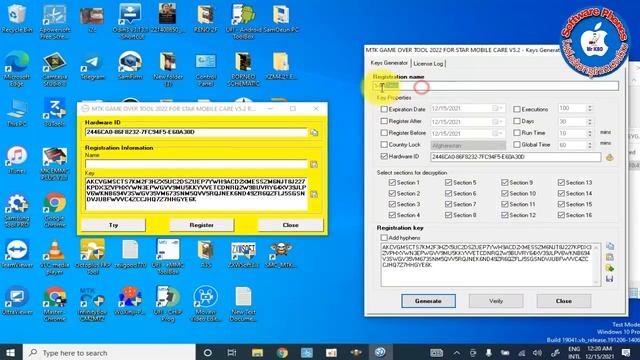The image size is (640, 360).
Task: Click the Verify button
Action: [x=496, y=301]
